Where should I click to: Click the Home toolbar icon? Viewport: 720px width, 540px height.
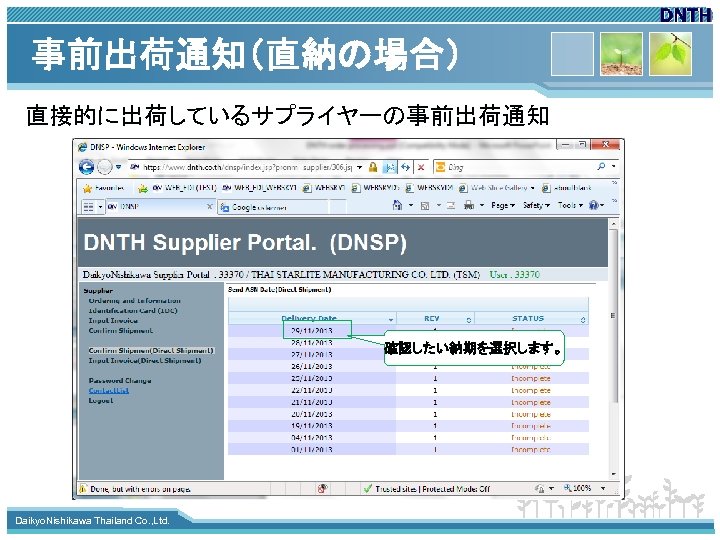click(397, 205)
